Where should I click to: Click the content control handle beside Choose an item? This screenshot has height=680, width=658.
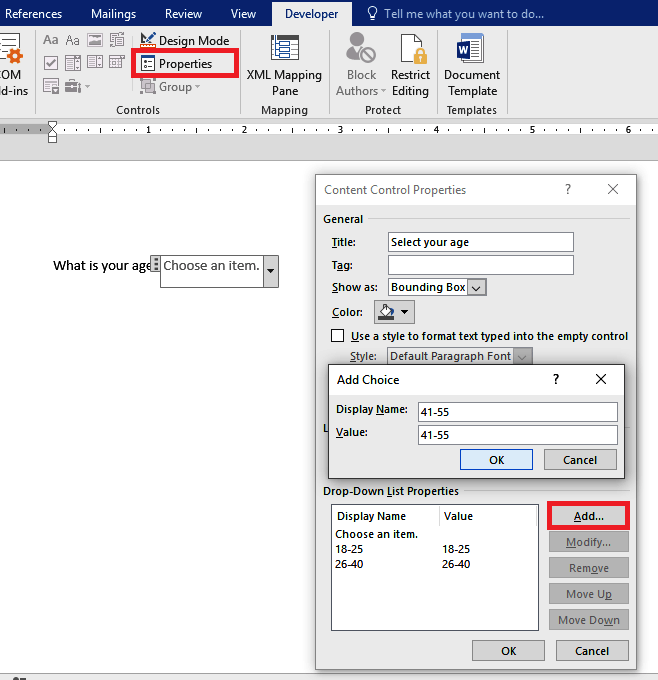click(x=155, y=264)
